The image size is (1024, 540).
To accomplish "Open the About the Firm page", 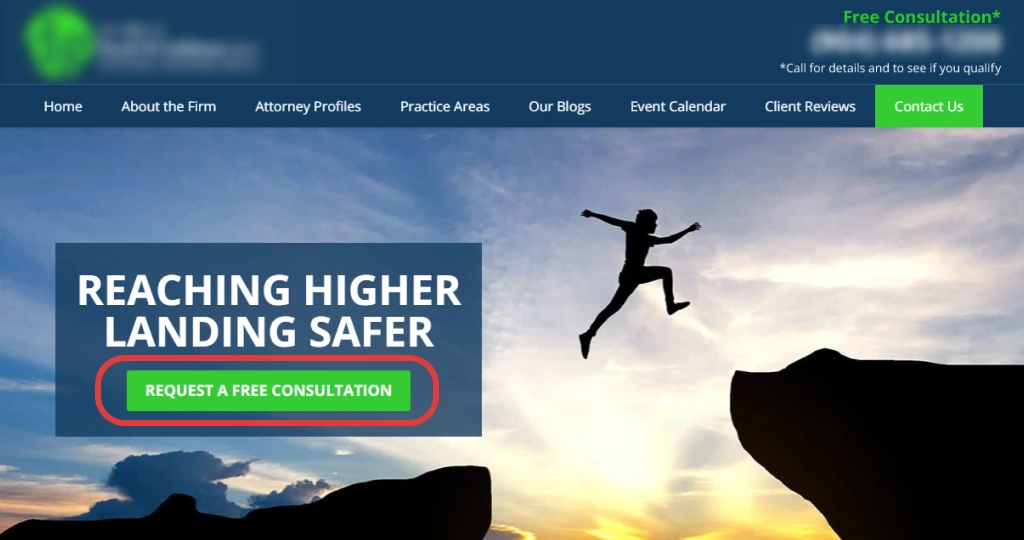I will [x=168, y=106].
